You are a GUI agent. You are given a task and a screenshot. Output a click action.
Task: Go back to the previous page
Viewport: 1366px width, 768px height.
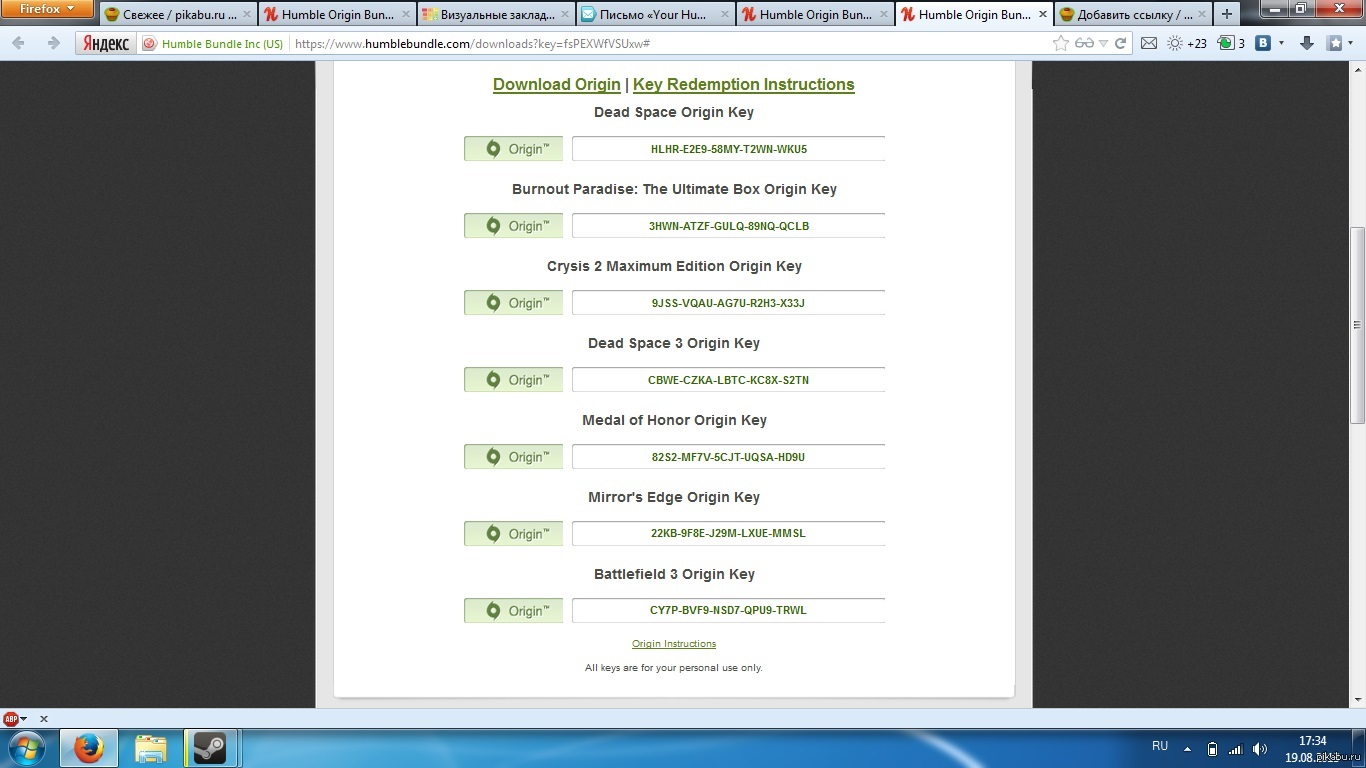coord(18,44)
